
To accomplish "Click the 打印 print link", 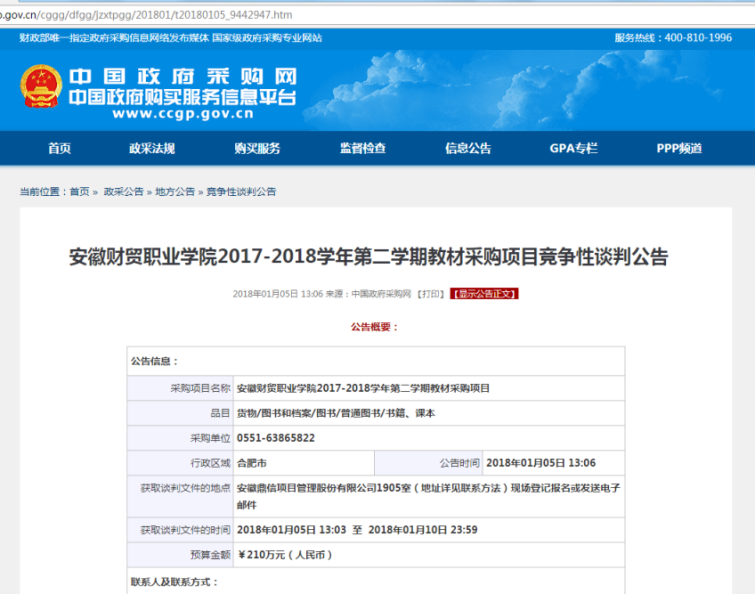I will (x=431, y=294).
